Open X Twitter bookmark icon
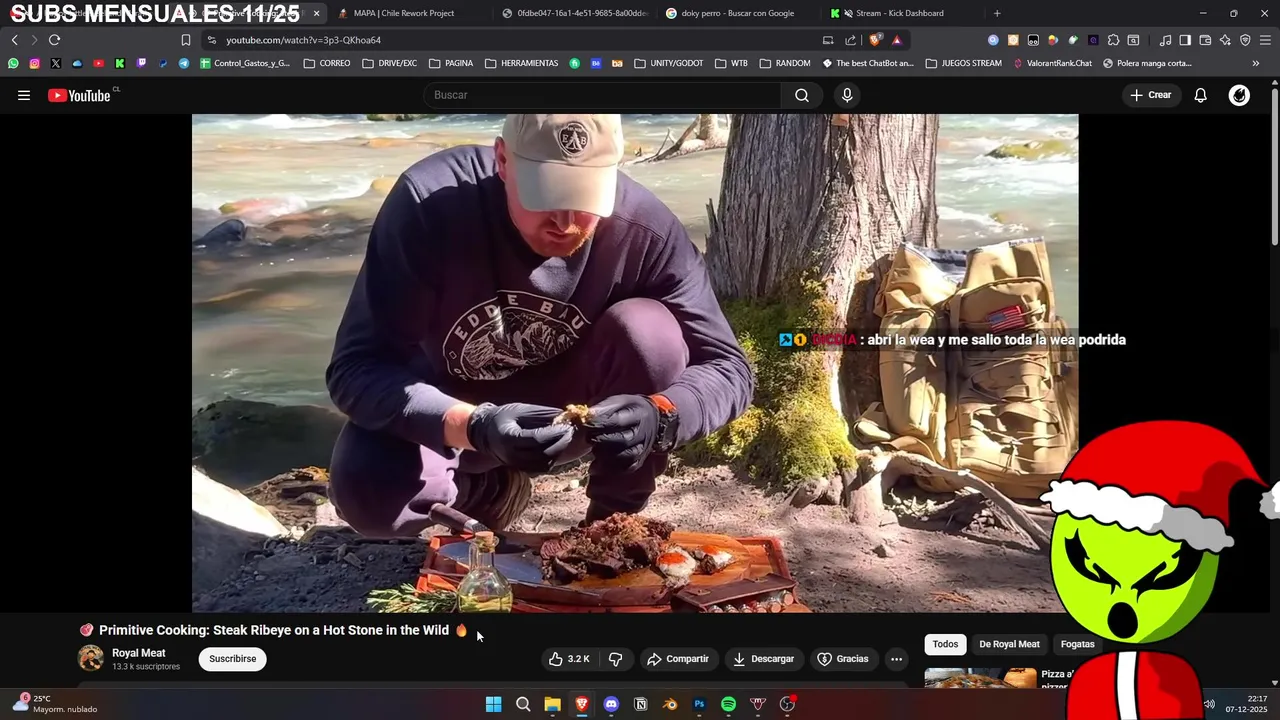The width and height of the screenshot is (1280, 720). pos(55,63)
